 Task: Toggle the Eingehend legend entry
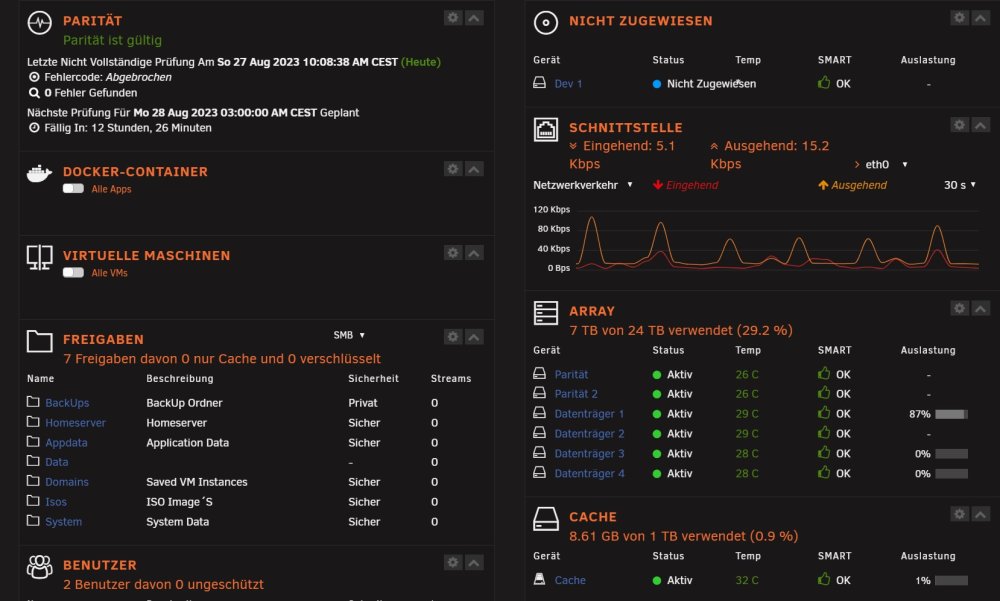tap(686, 185)
